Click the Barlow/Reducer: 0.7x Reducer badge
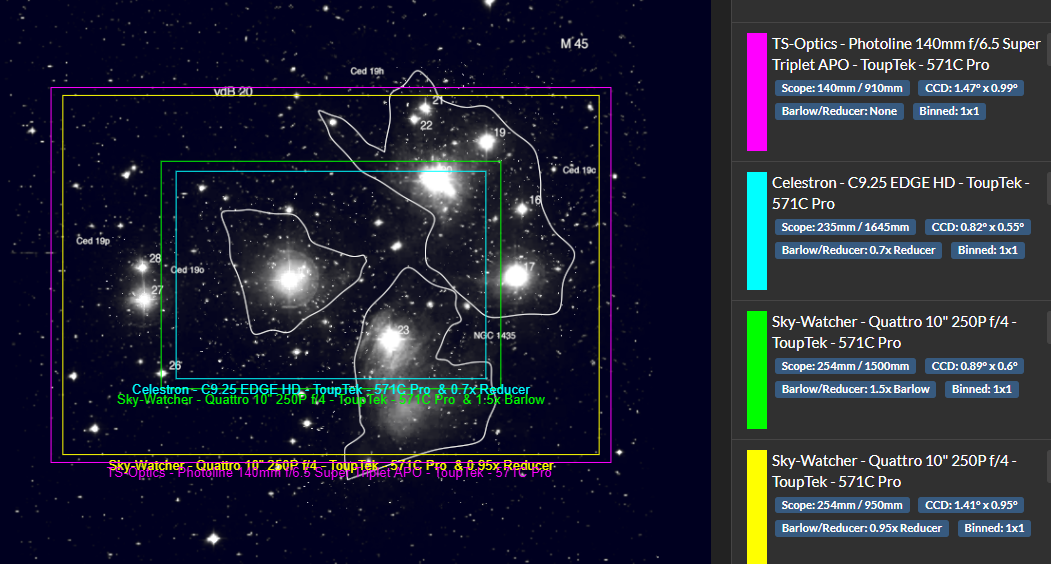Screen dimensions: 1051x564 858,250
